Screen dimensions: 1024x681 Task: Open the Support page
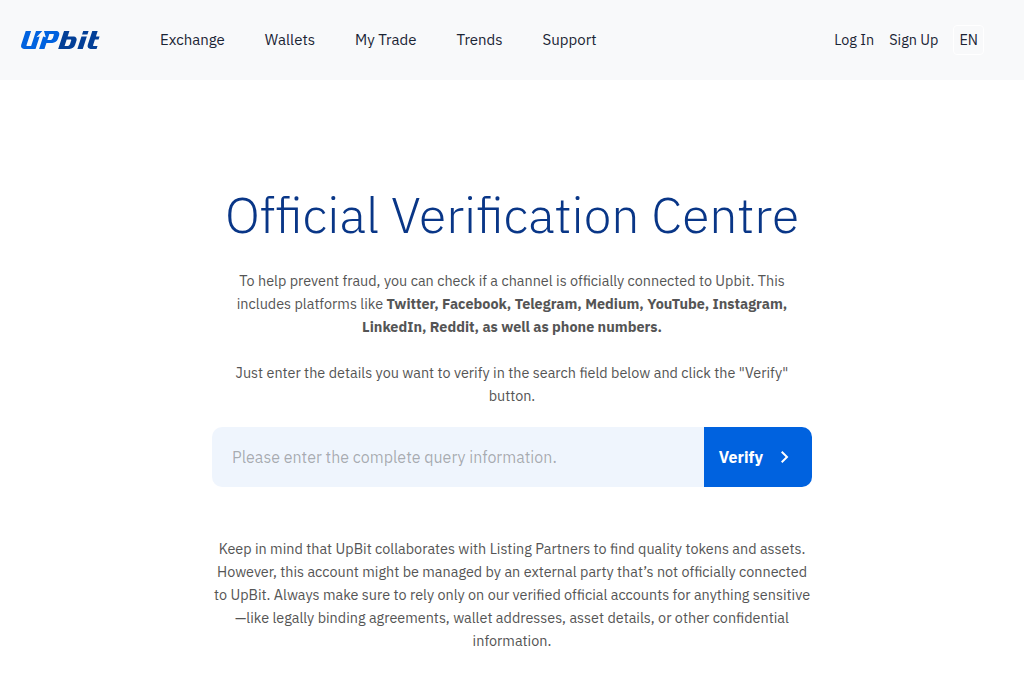pyautogui.click(x=569, y=40)
